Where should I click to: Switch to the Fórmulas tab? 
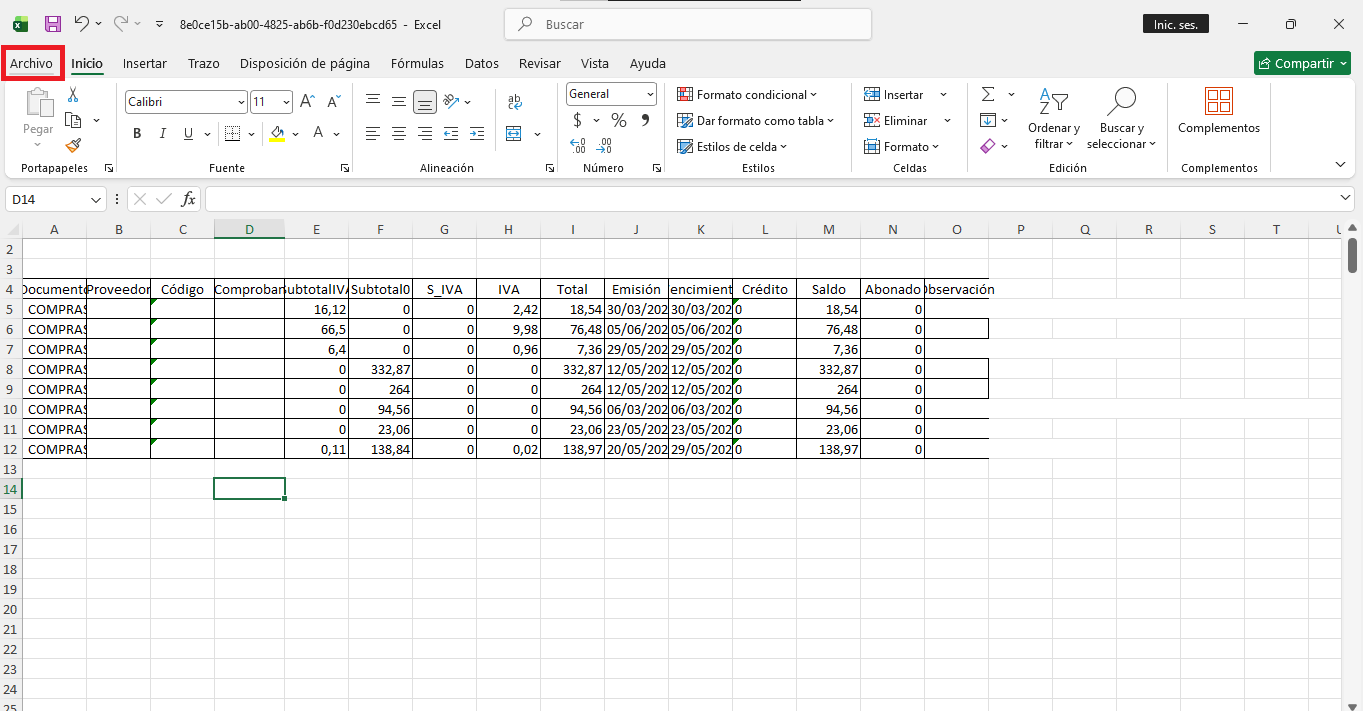coord(417,63)
